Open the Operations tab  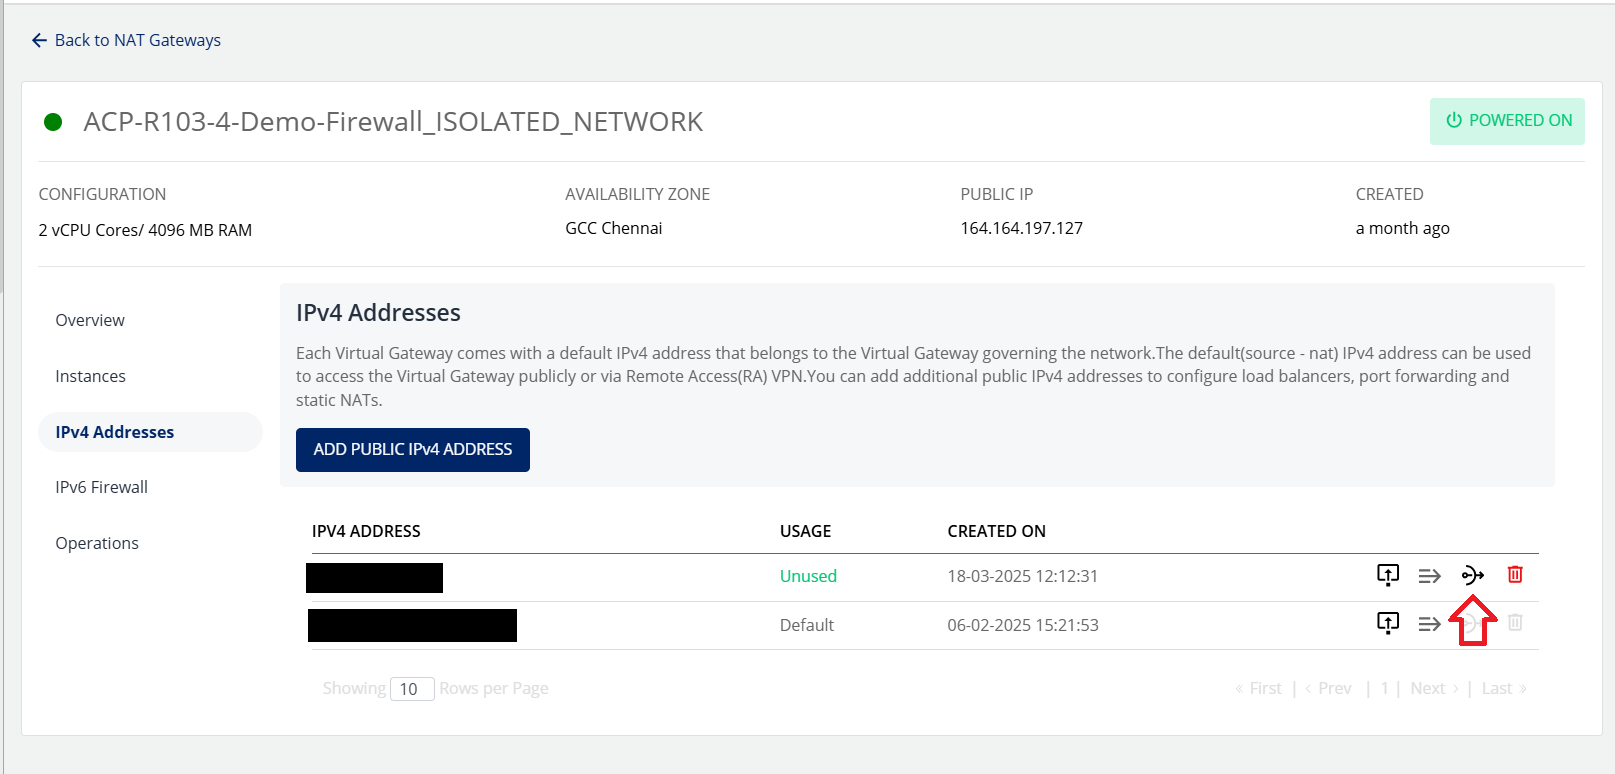click(x=97, y=543)
